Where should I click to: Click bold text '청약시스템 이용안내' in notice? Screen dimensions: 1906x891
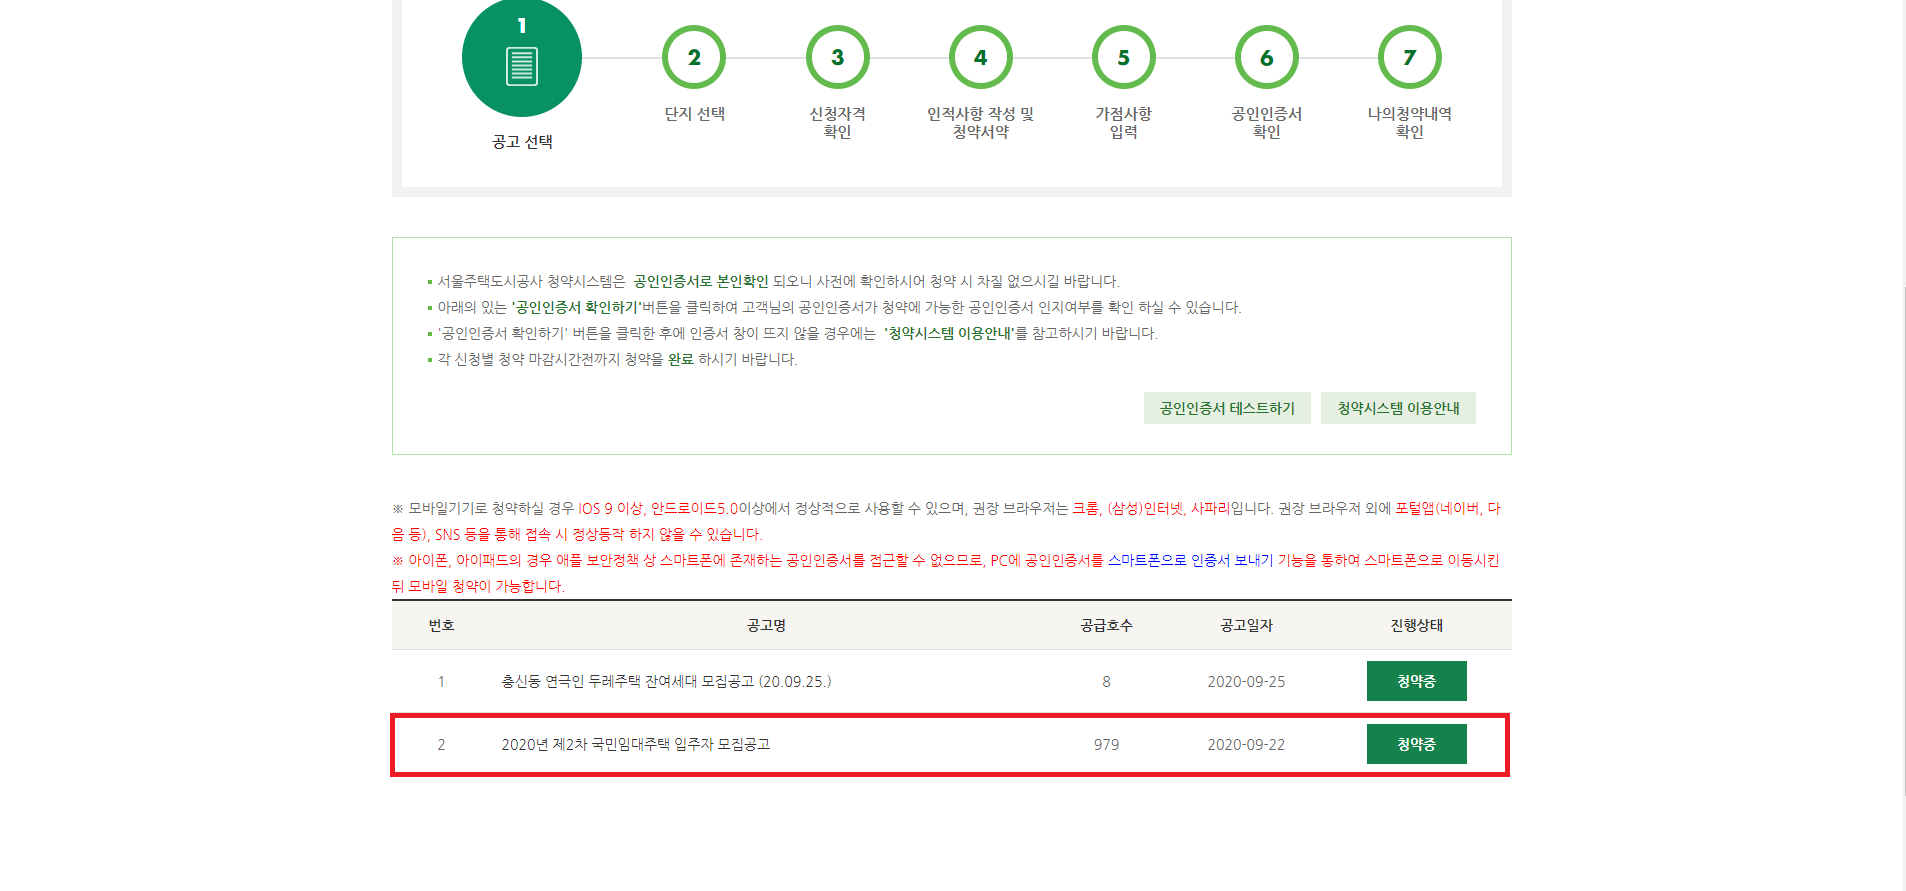click(949, 333)
